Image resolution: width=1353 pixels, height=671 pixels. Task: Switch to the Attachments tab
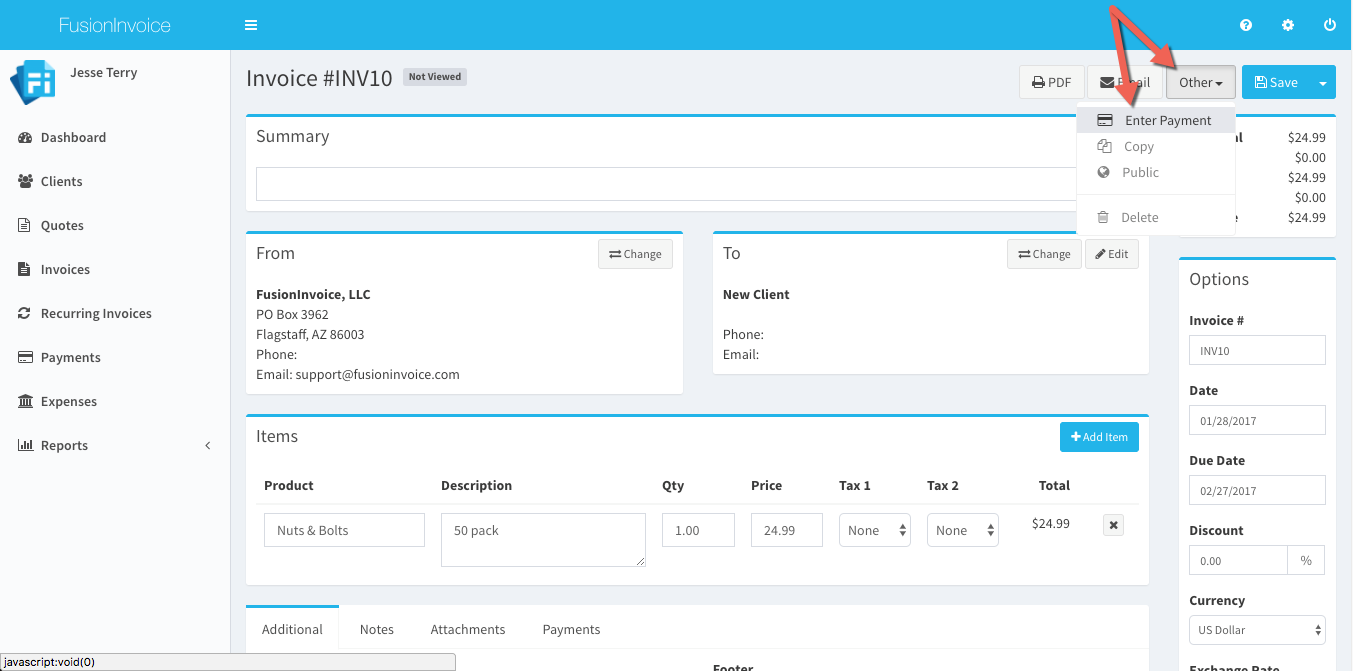tap(467, 629)
